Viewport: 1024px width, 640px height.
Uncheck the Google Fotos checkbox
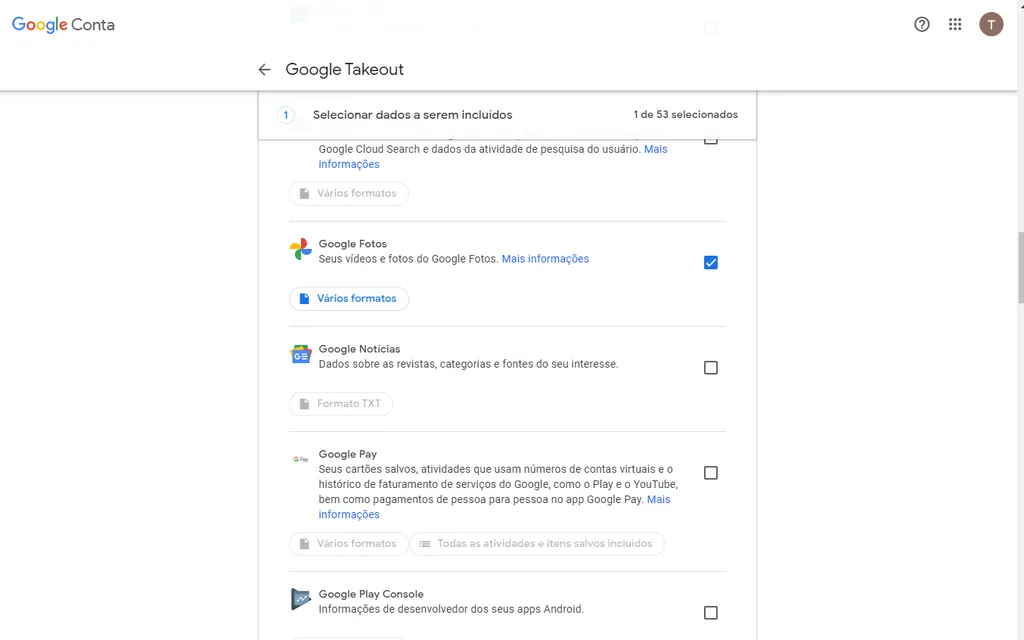click(x=711, y=263)
